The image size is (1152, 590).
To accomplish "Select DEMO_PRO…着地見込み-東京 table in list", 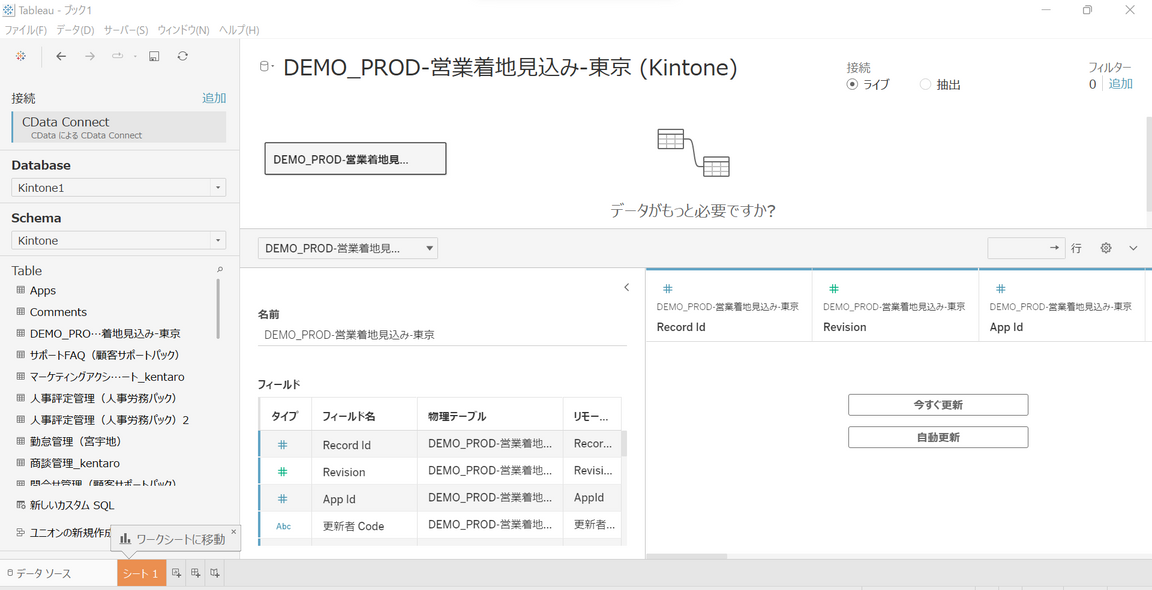I will (x=105, y=333).
